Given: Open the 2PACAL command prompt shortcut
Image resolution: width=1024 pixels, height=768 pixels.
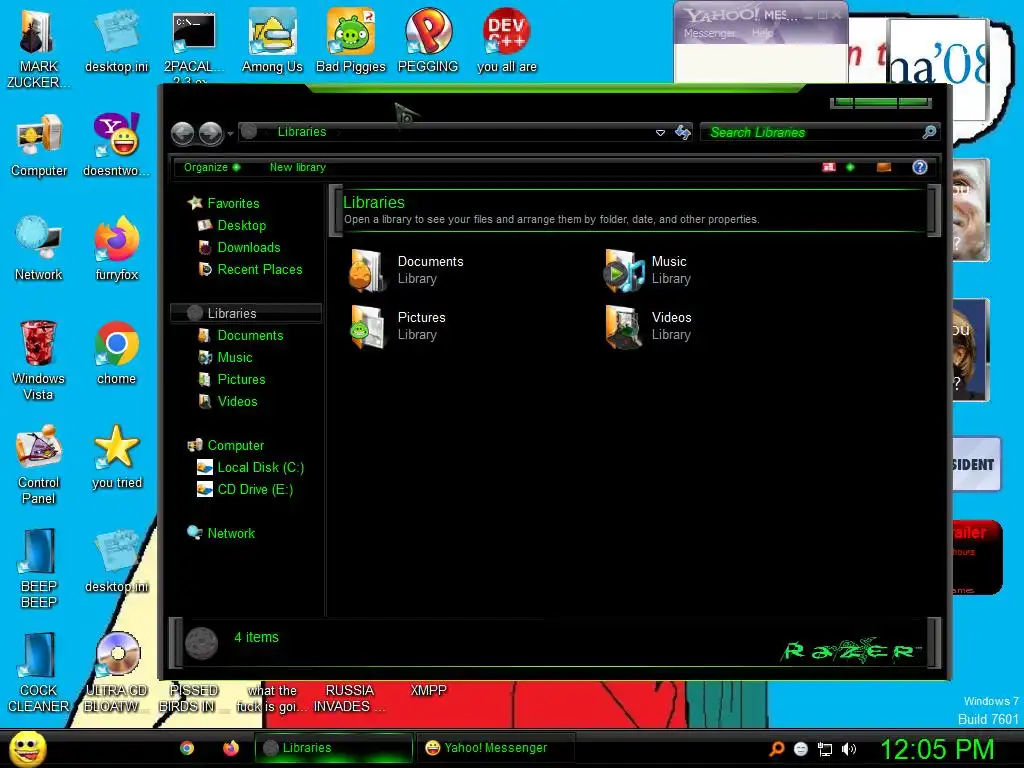Looking at the screenshot, I should (193, 46).
